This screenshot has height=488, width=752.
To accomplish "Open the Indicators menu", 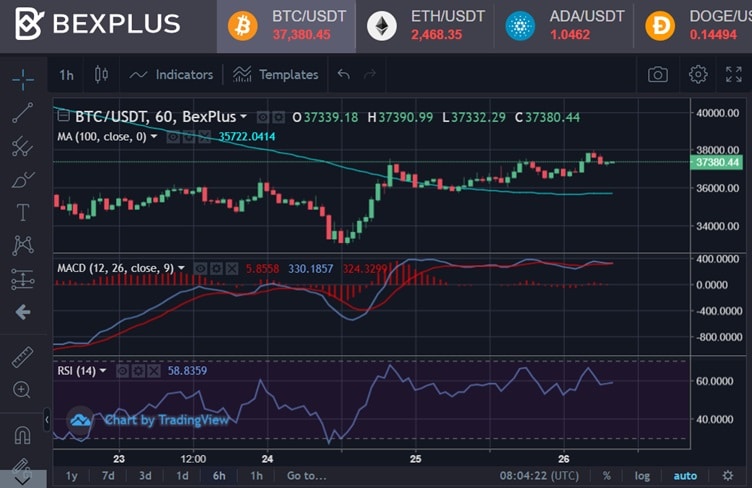I will (171, 75).
